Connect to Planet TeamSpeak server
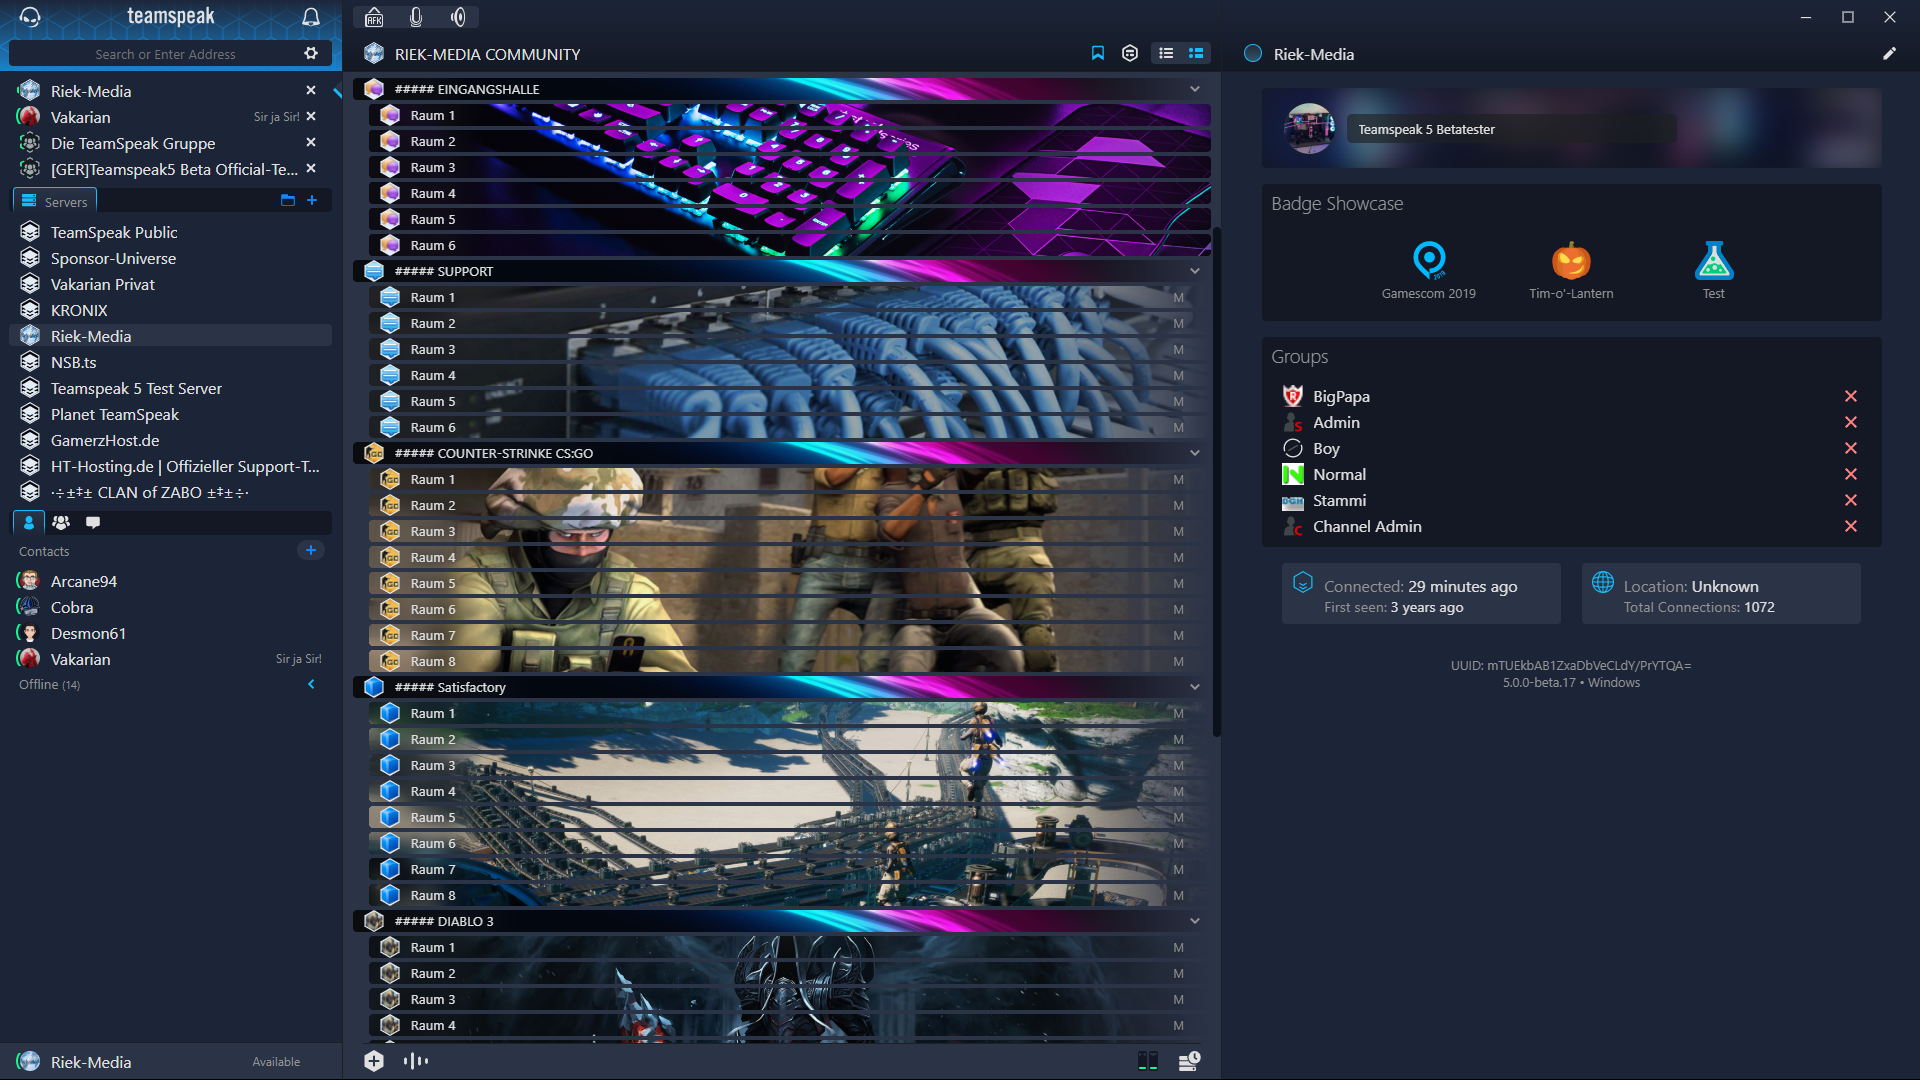This screenshot has width=1920, height=1080. [115, 414]
